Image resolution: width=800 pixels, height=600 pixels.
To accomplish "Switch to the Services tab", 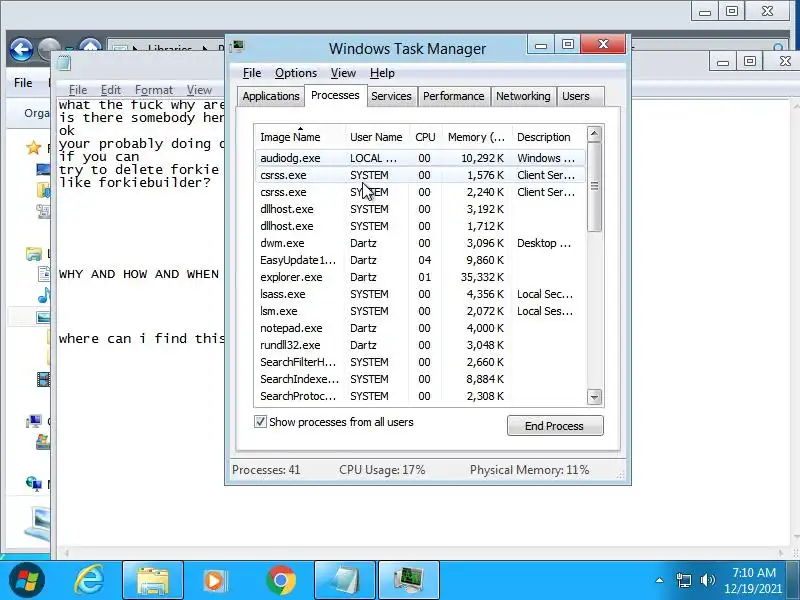I will tap(391, 96).
